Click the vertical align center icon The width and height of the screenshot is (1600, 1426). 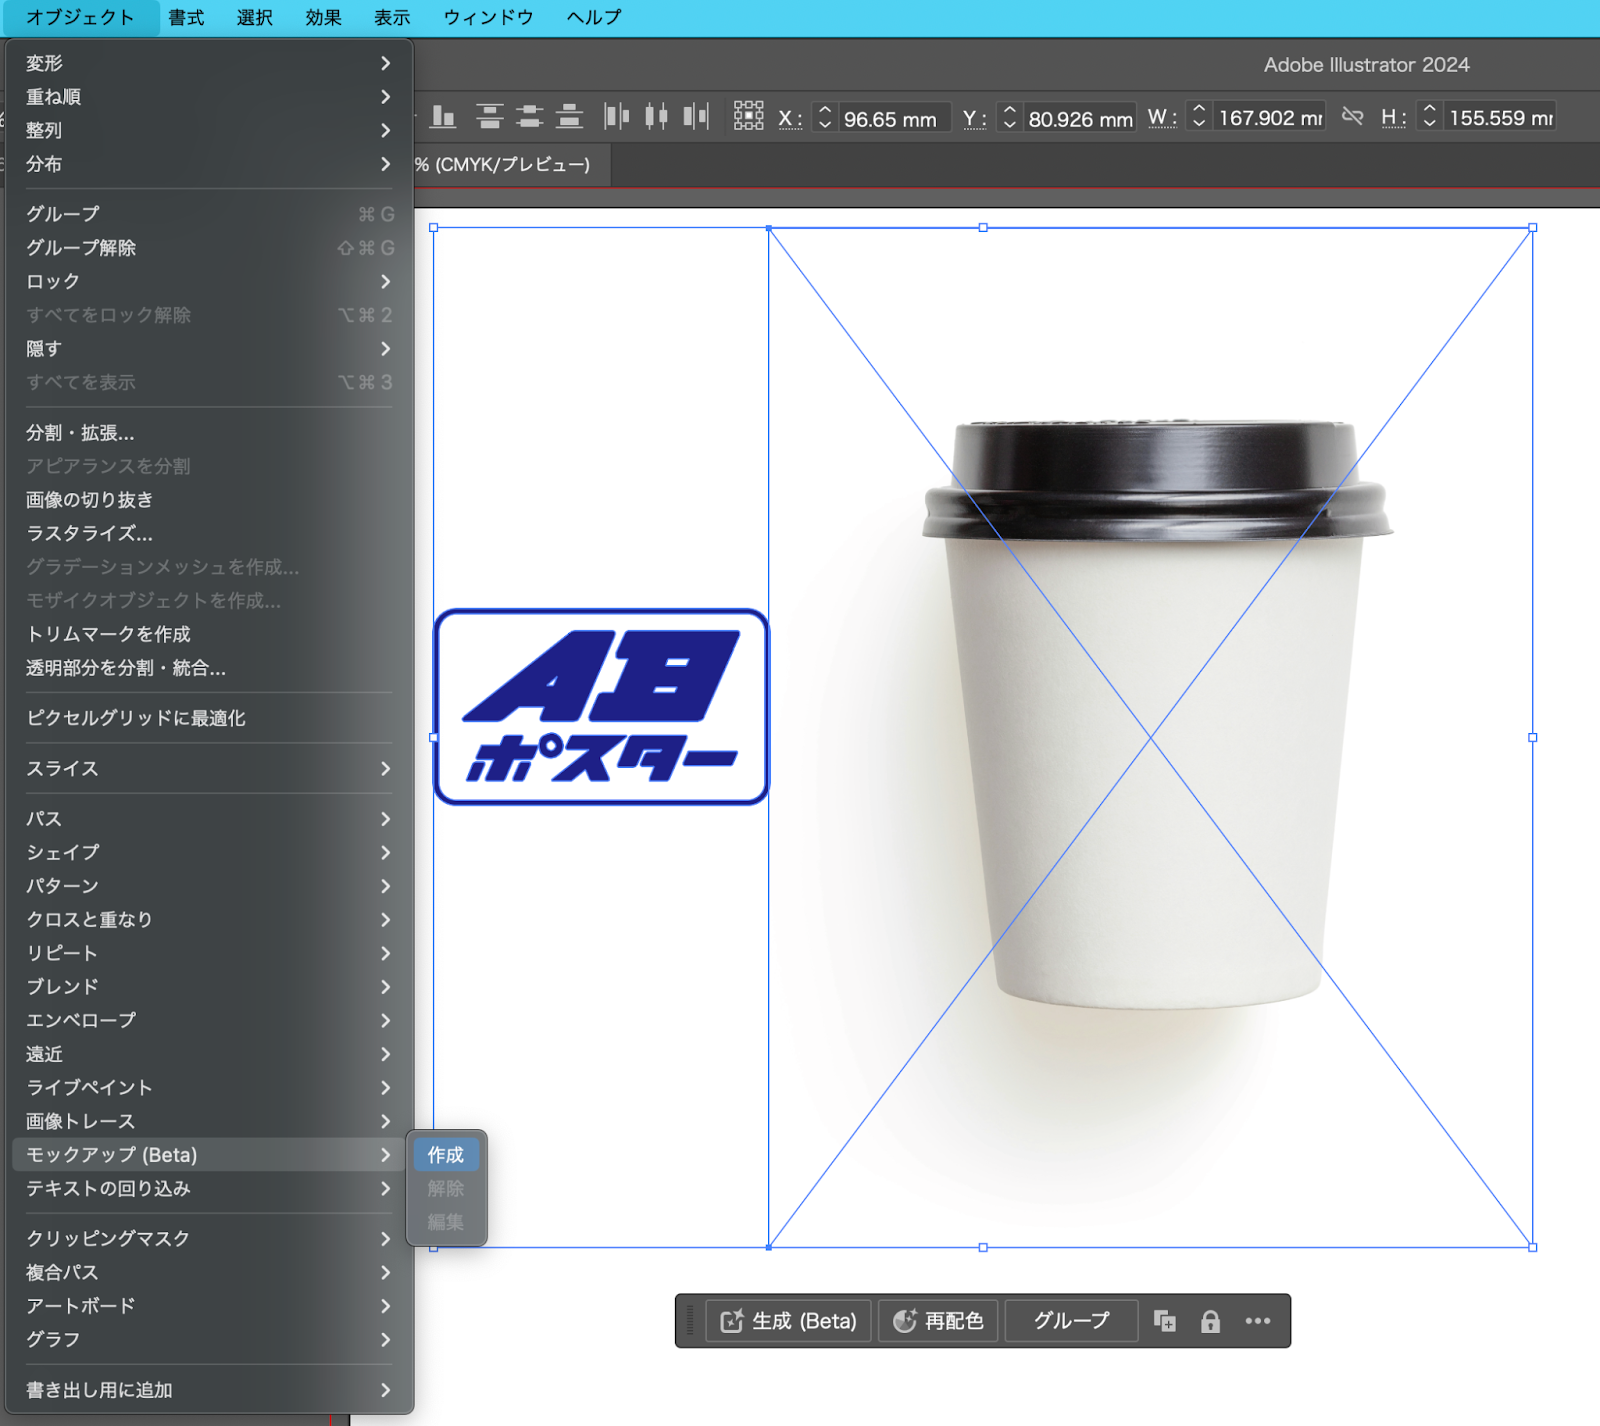tap(530, 117)
